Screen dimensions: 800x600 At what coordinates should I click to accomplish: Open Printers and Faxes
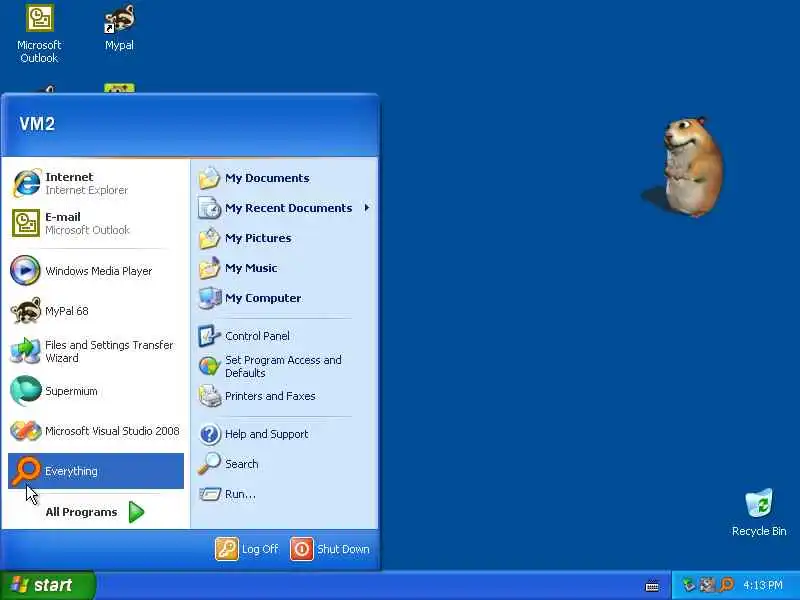(284, 396)
